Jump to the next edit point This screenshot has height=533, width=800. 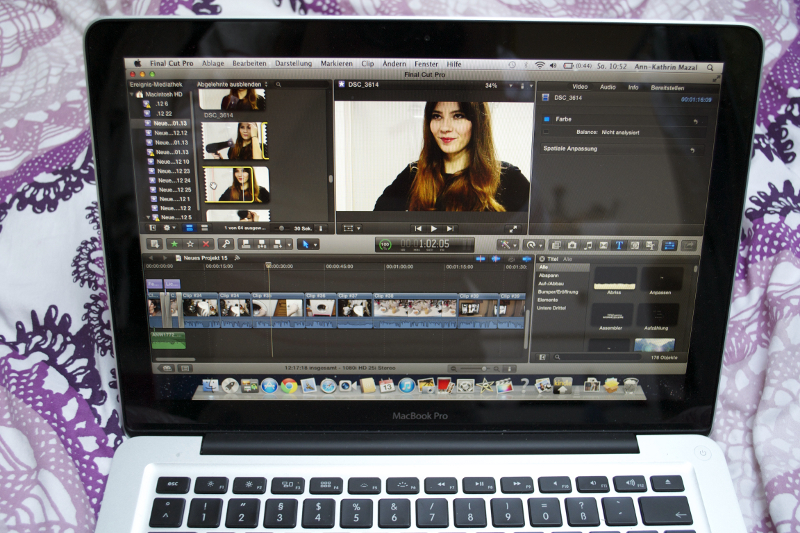[x=449, y=229]
